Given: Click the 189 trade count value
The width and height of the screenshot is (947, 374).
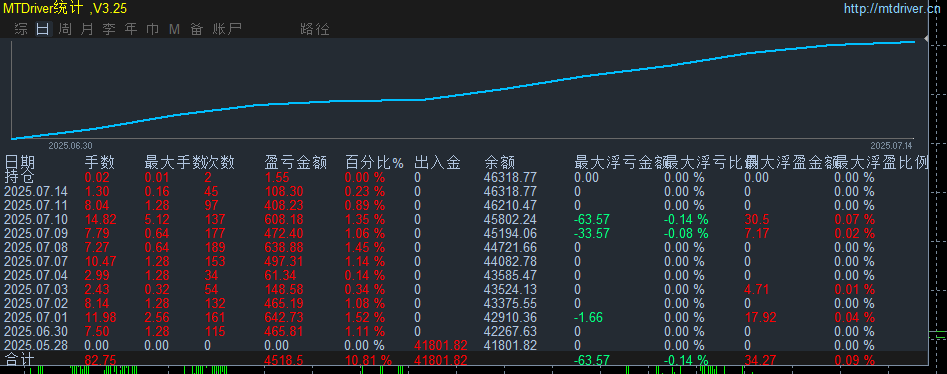Looking at the screenshot, I should coord(214,247).
